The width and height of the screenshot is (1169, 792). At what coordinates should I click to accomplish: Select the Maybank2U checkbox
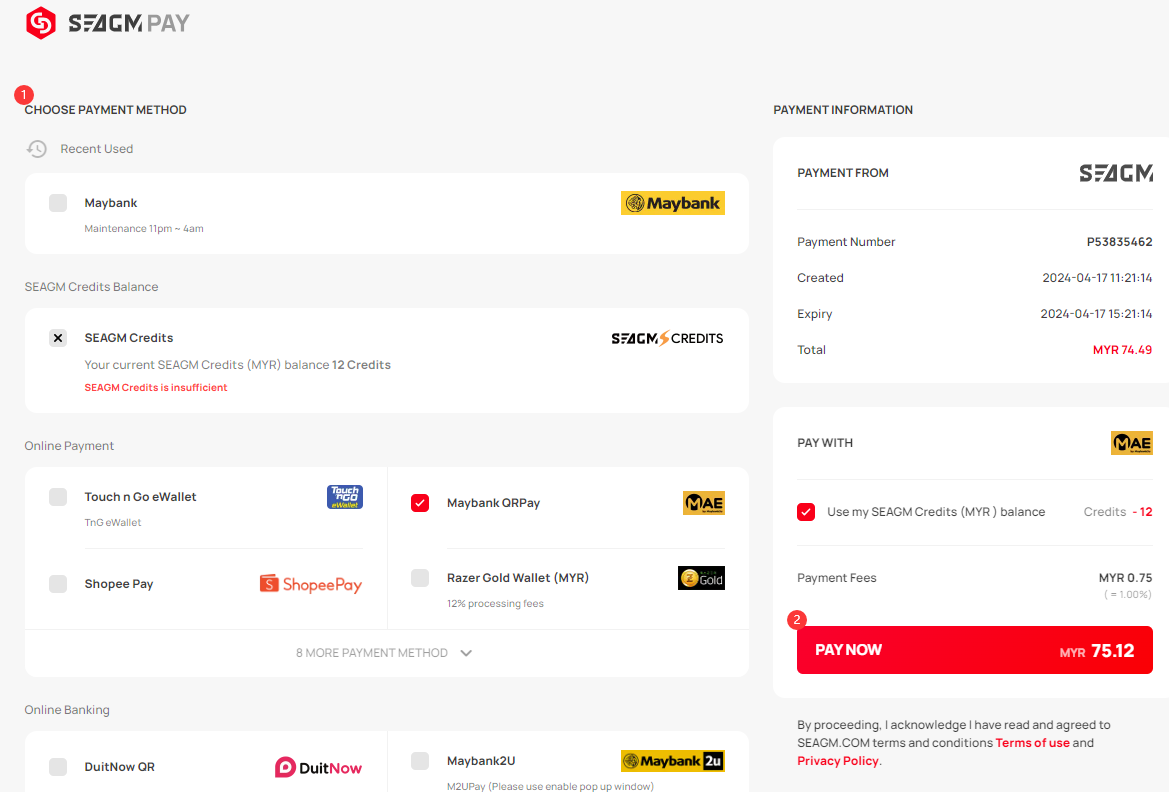point(420,761)
